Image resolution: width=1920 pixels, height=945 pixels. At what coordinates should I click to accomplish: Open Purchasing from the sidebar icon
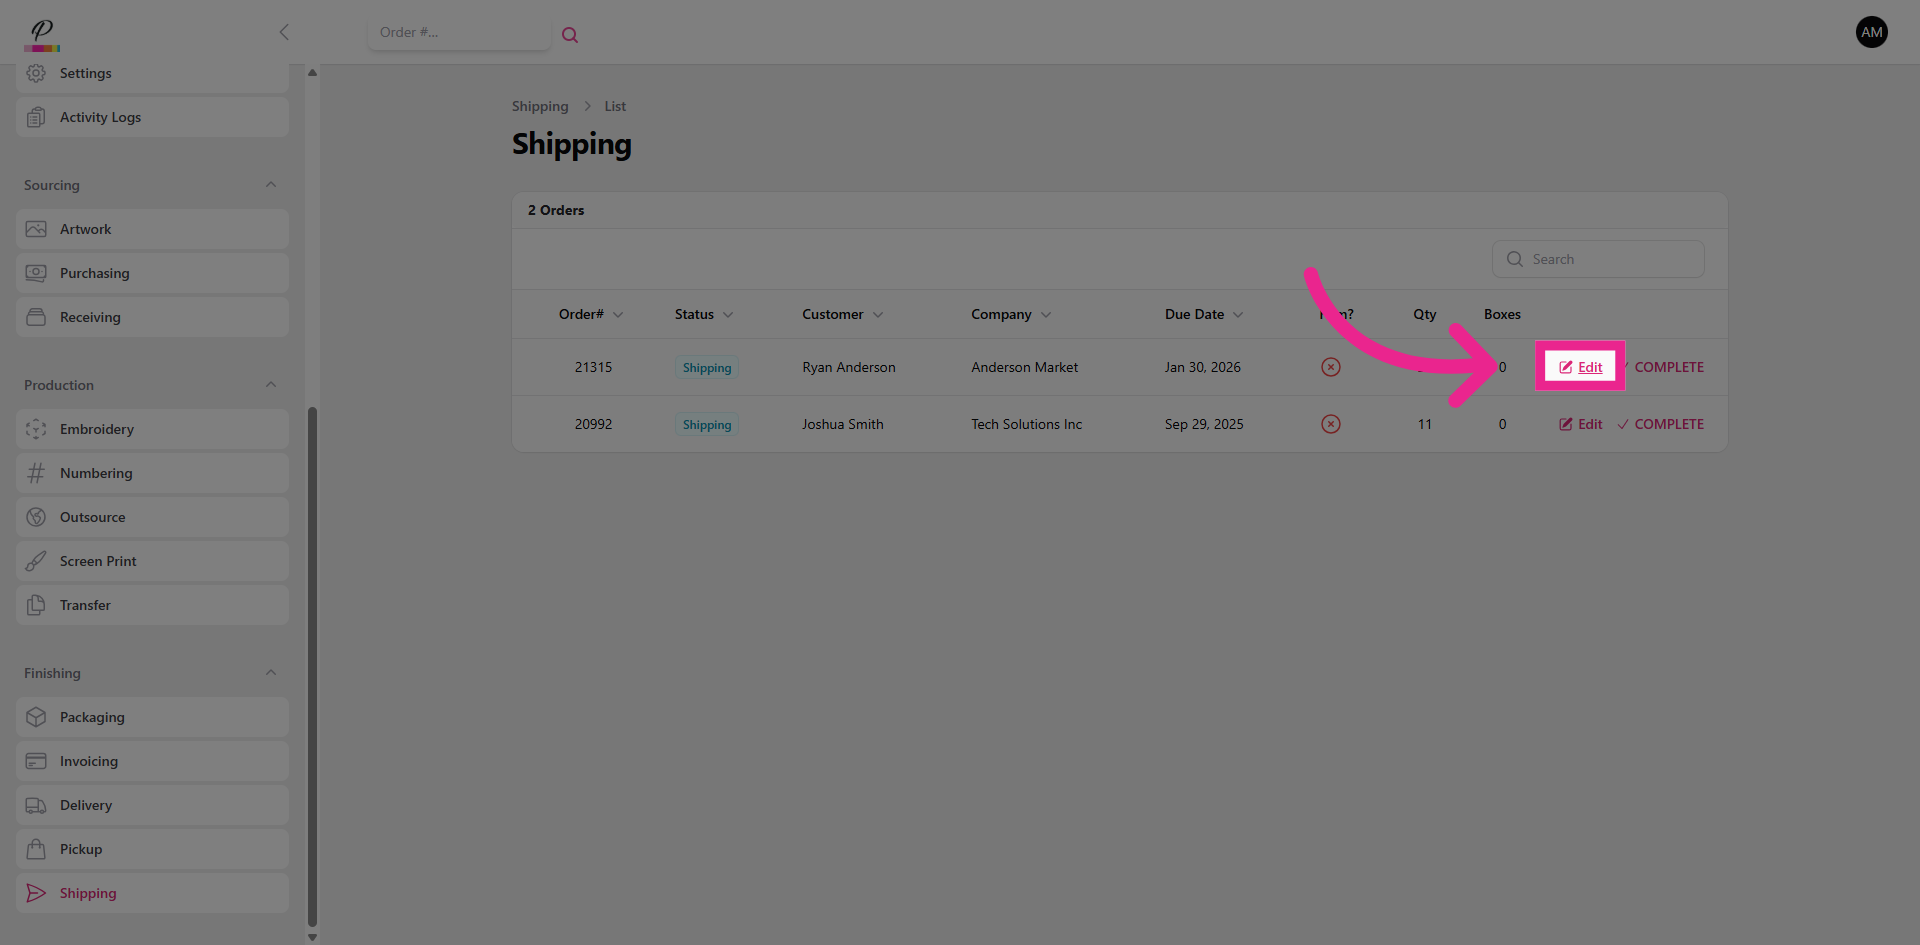click(x=36, y=272)
